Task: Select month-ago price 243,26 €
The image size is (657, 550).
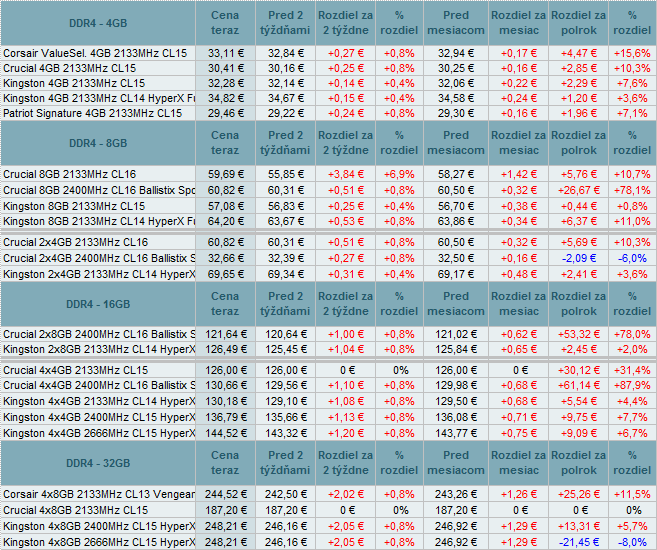Action: pos(456,494)
